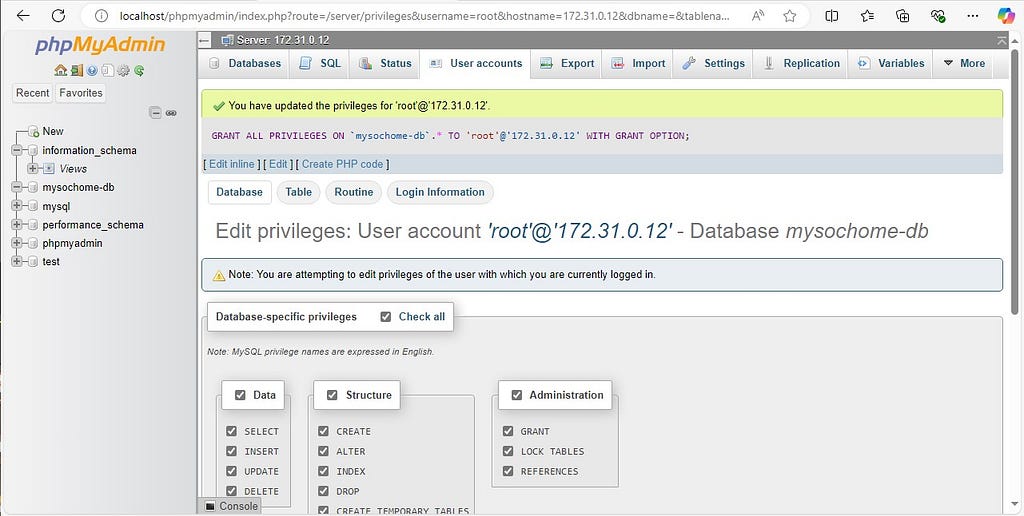Image resolution: width=1024 pixels, height=516 pixels.
Task: Open the More dropdown menu
Action: click(x=964, y=63)
